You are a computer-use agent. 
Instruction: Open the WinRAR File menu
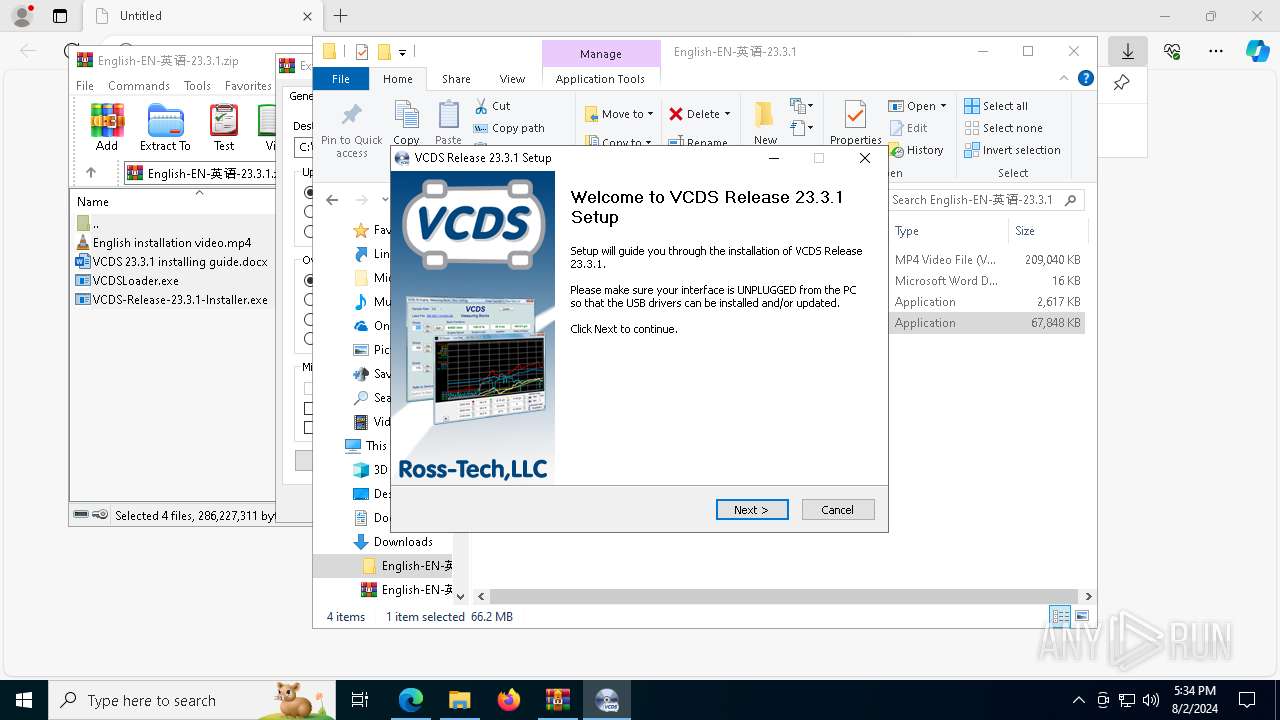(85, 86)
